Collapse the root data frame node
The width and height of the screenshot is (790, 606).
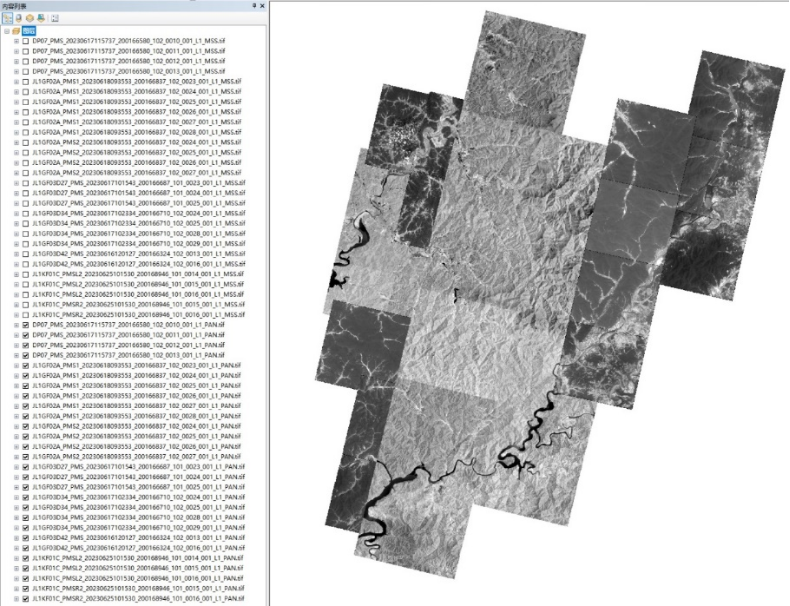(6, 30)
